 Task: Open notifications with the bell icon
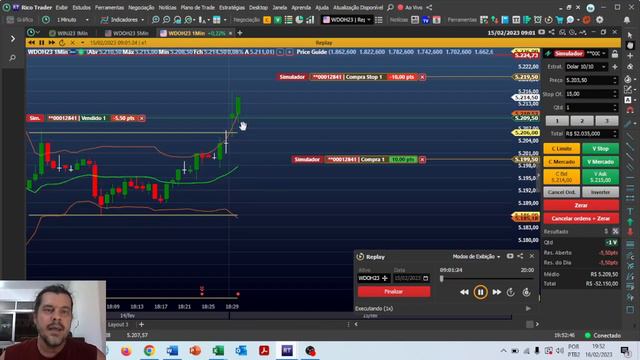point(627,20)
